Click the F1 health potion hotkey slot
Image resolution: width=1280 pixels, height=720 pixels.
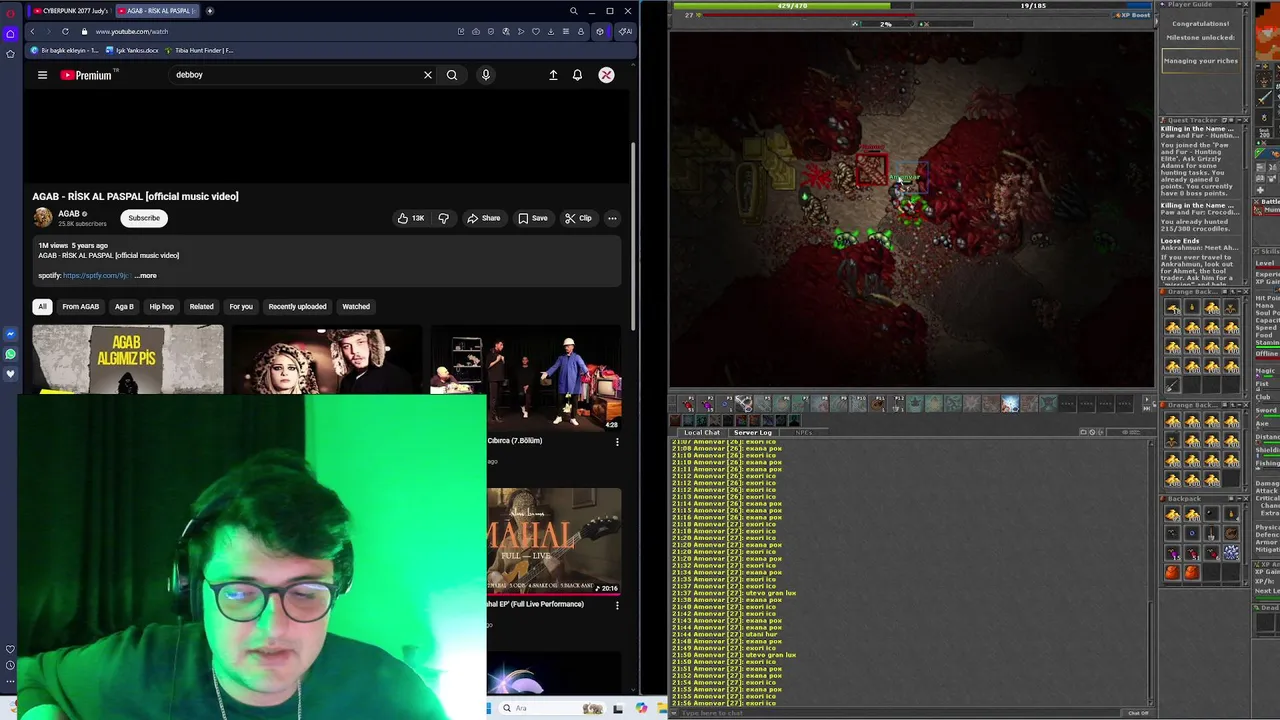tap(688, 404)
